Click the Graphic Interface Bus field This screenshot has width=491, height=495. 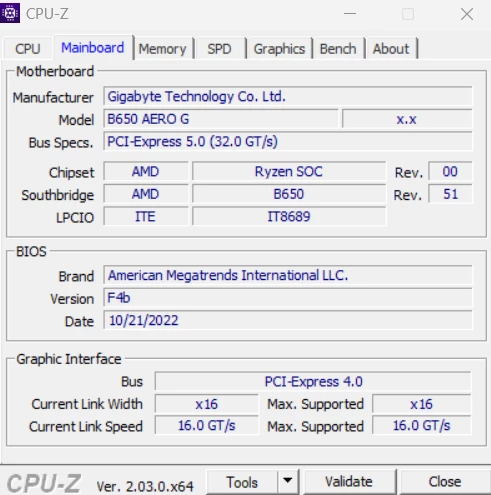[x=313, y=381]
